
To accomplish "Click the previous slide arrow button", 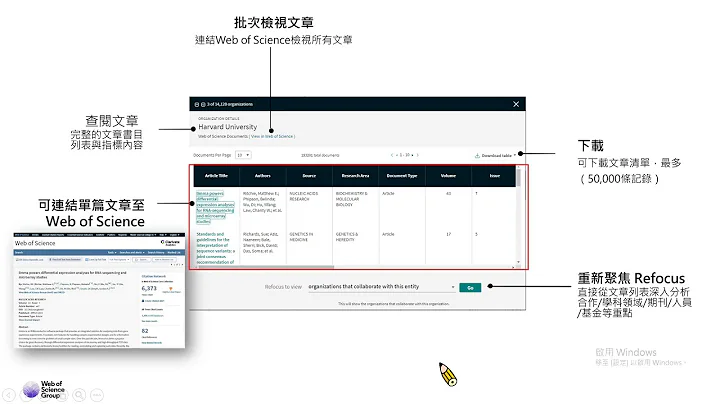I will pos(9,395).
